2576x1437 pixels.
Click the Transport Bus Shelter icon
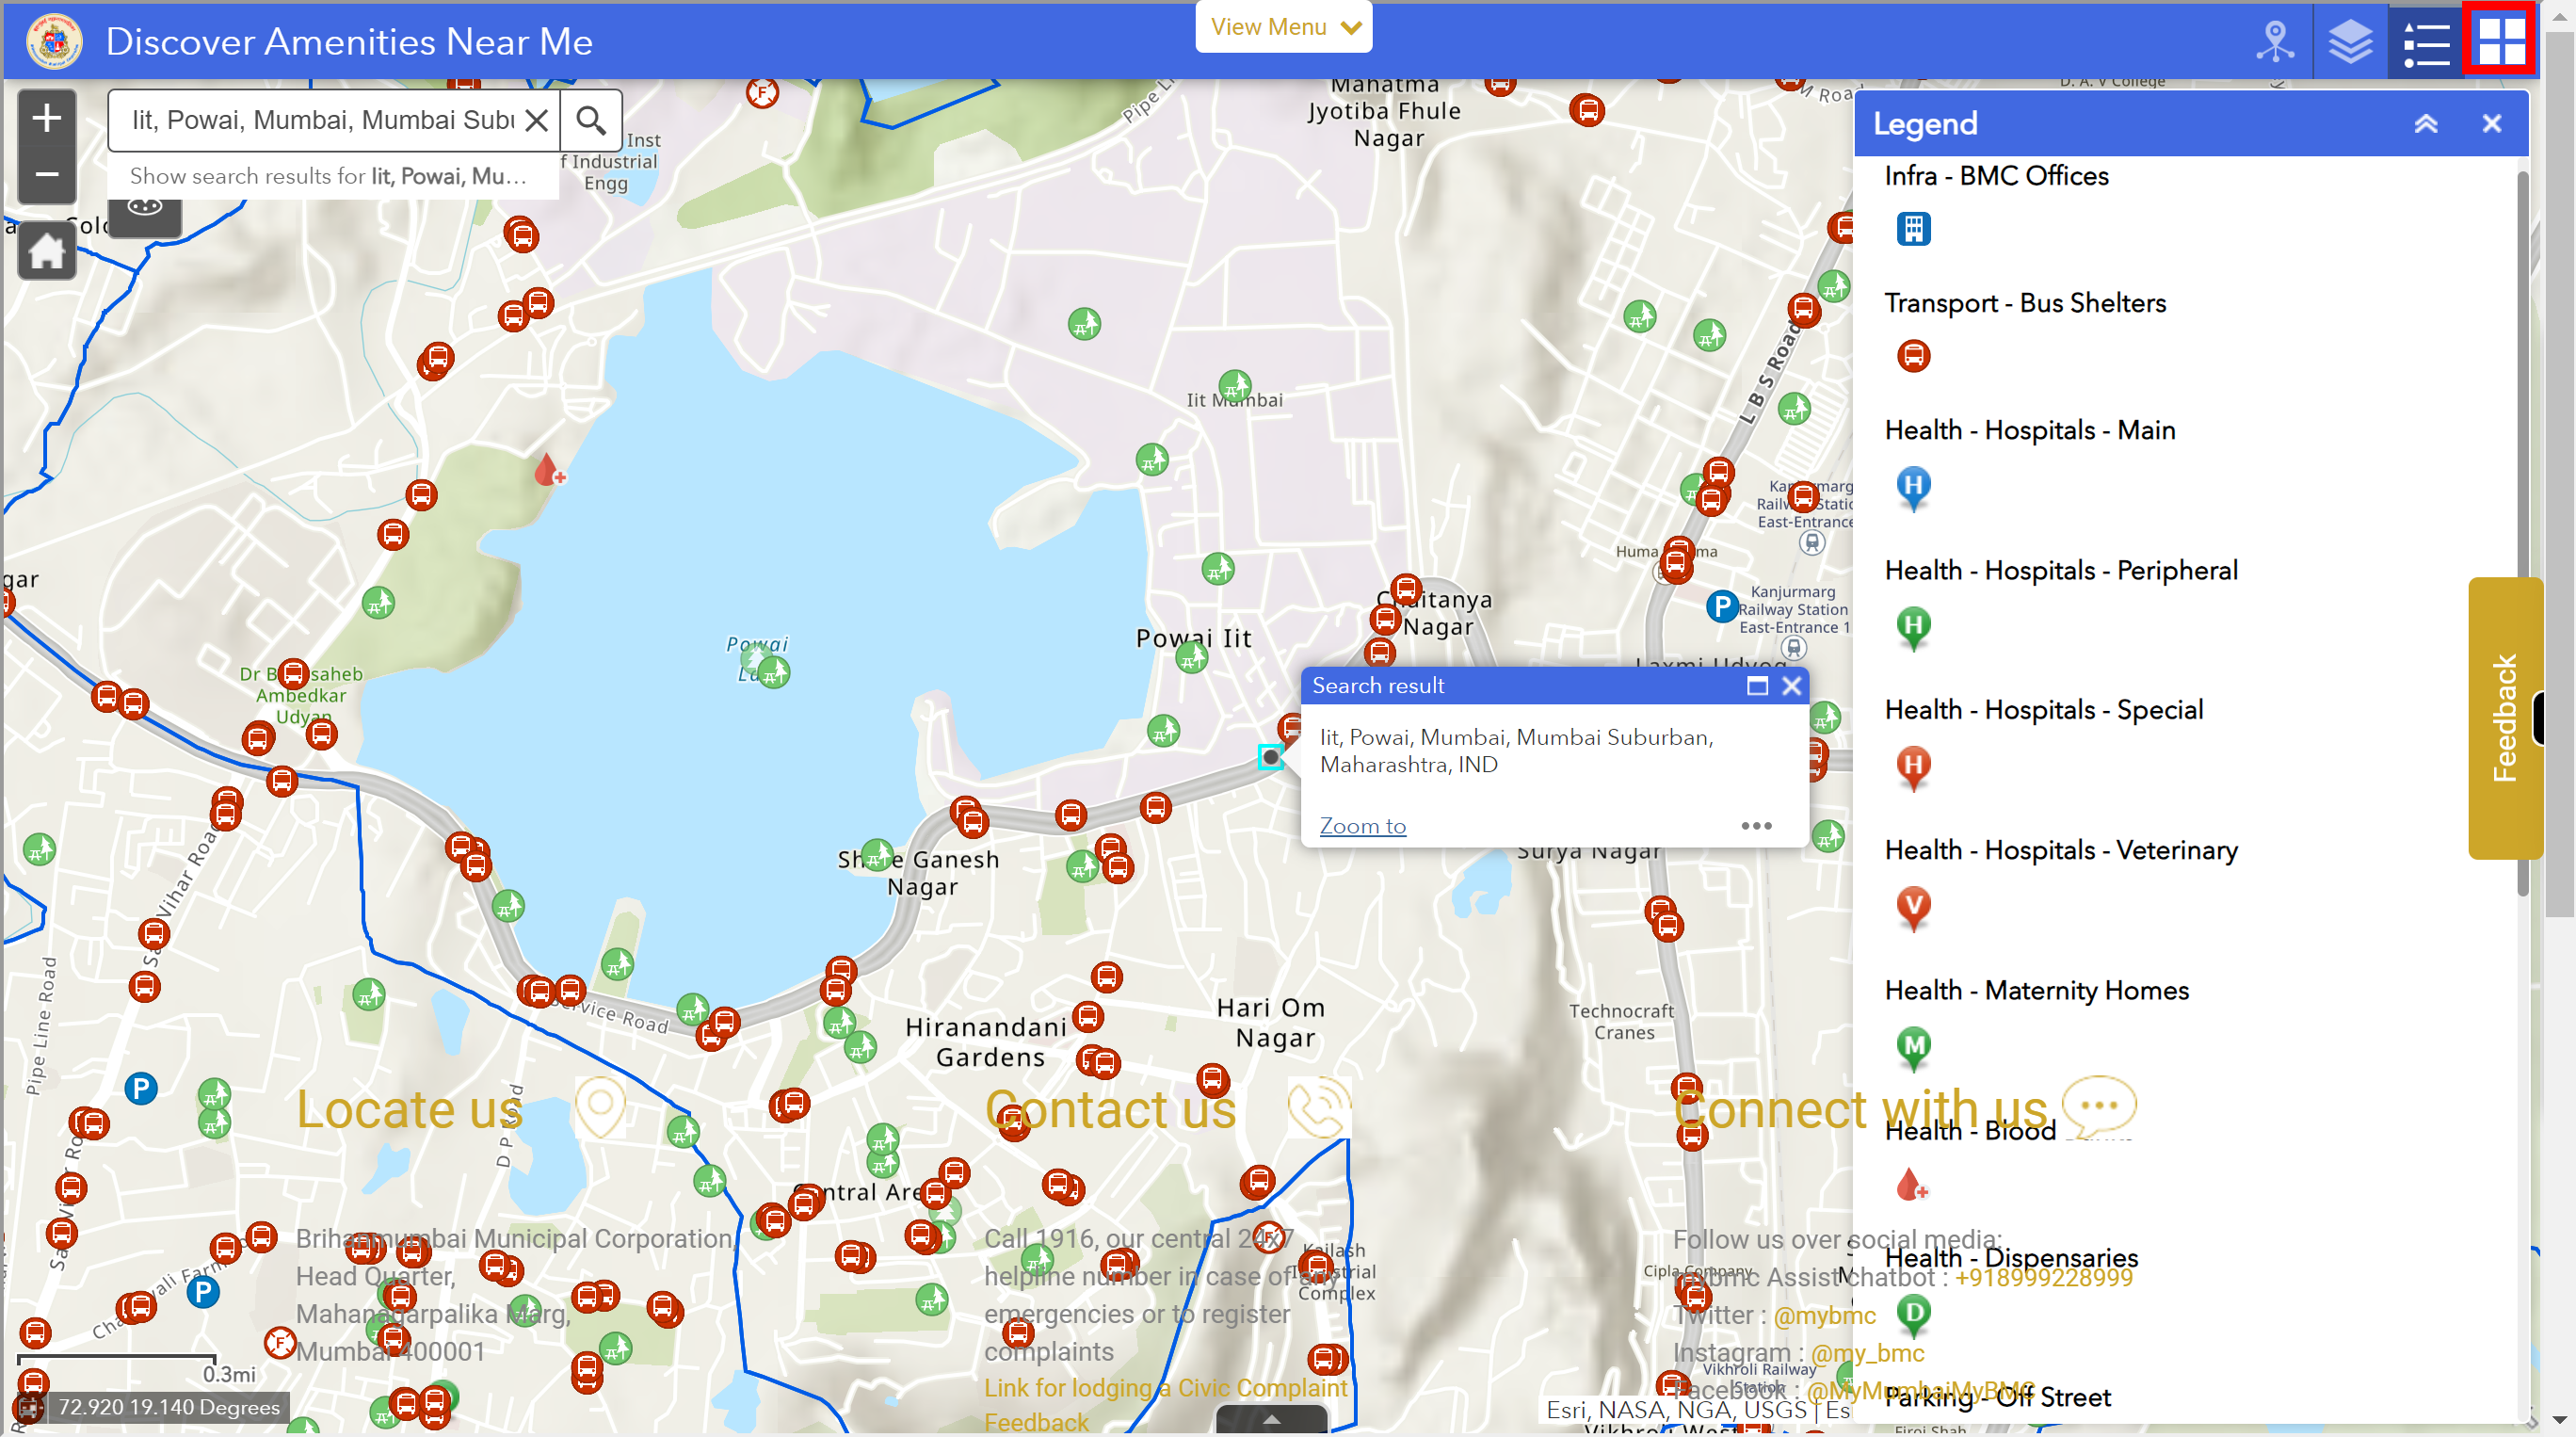[1914, 356]
